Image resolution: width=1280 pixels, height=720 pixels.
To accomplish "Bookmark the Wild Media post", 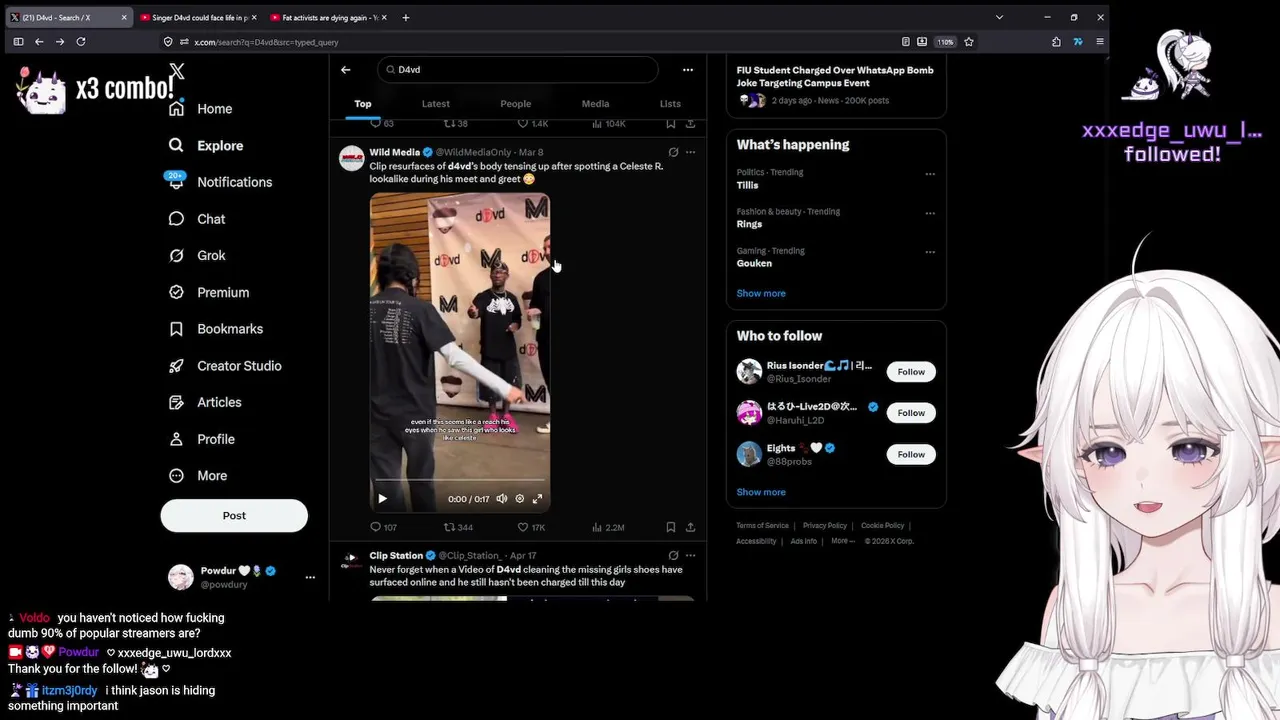I will coord(670,527).
